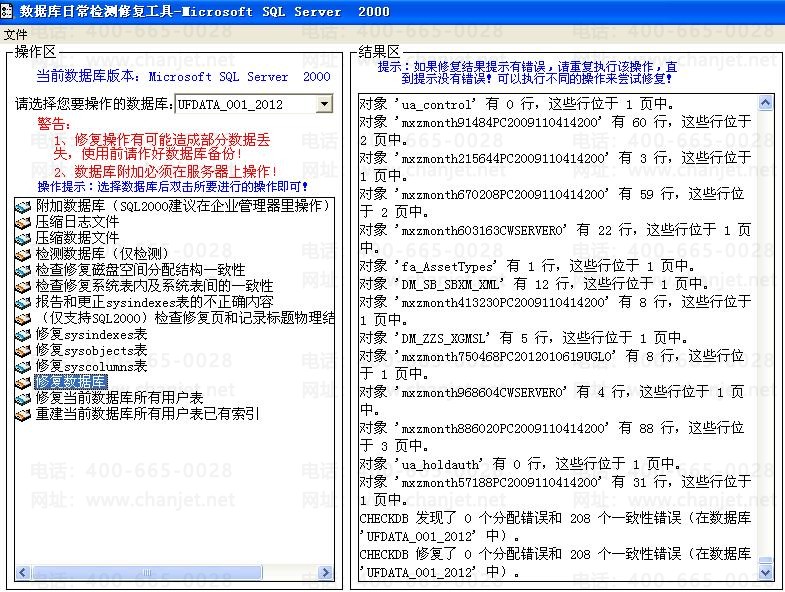Click icon beside 压缩数据文件
Image resolution: width=785 pixels, height=592 pixels.
coord(23,238)
